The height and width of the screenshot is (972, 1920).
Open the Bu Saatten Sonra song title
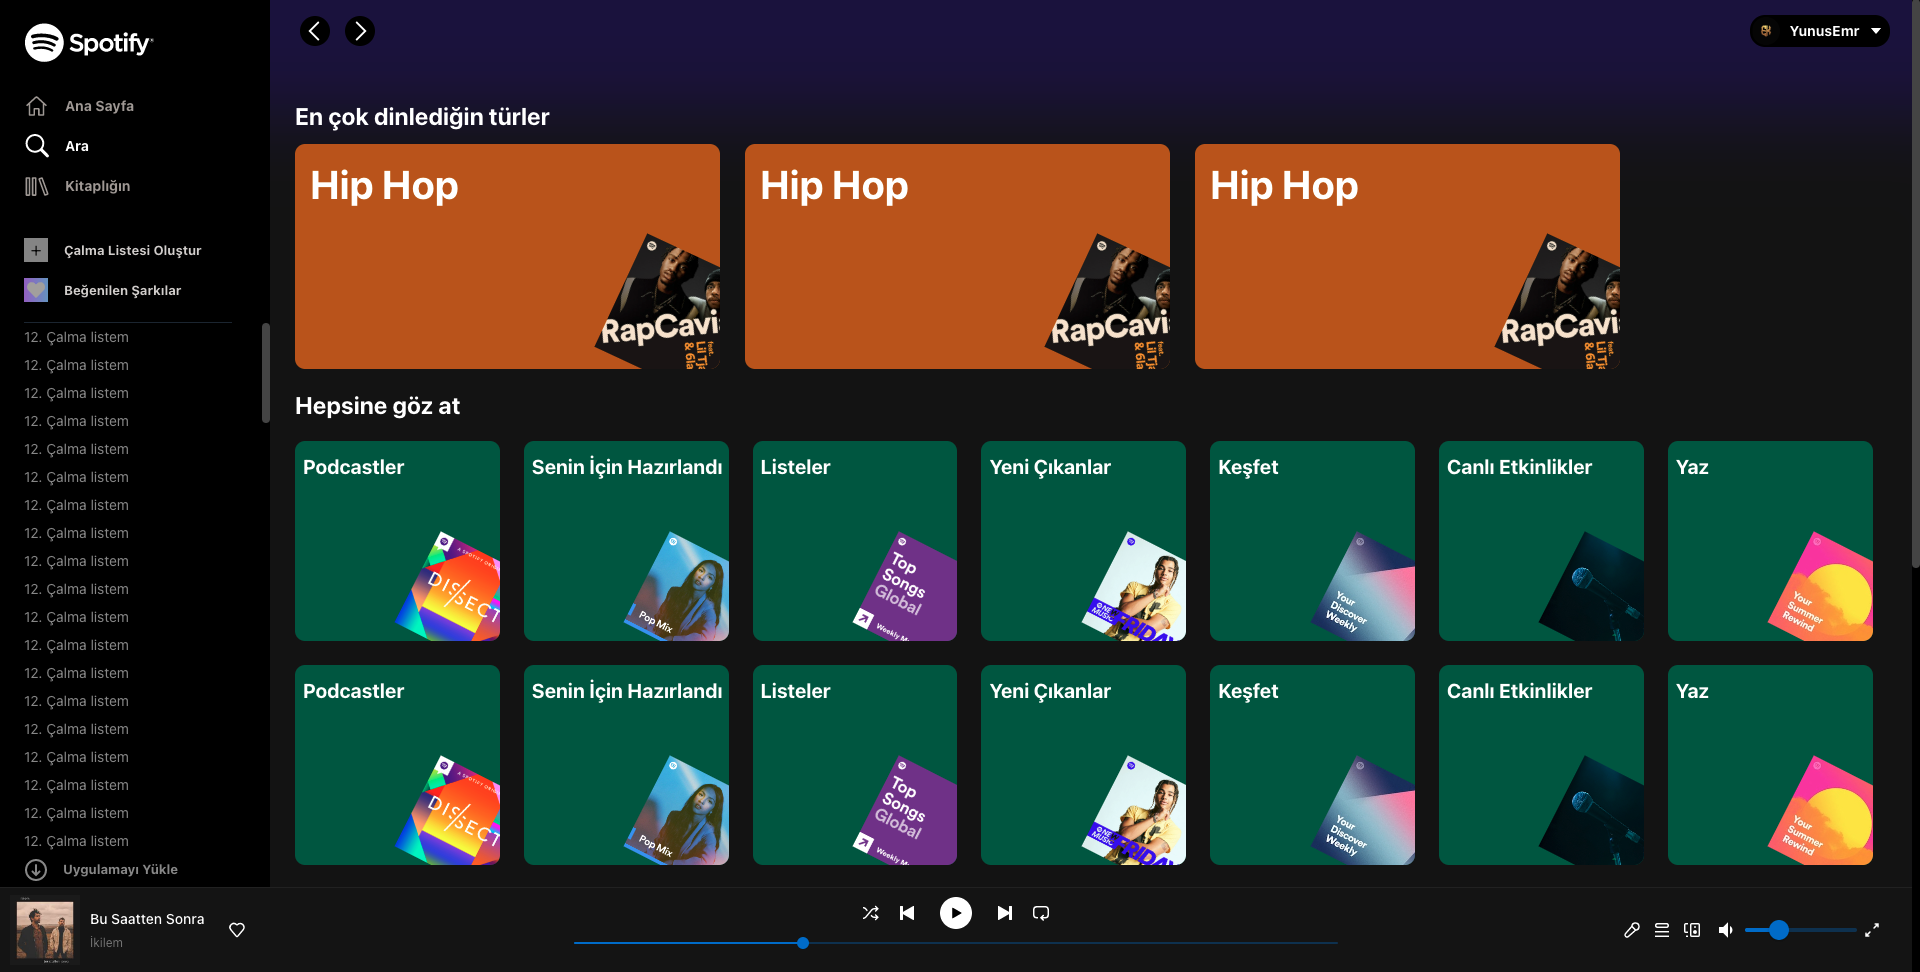(147, 919)
